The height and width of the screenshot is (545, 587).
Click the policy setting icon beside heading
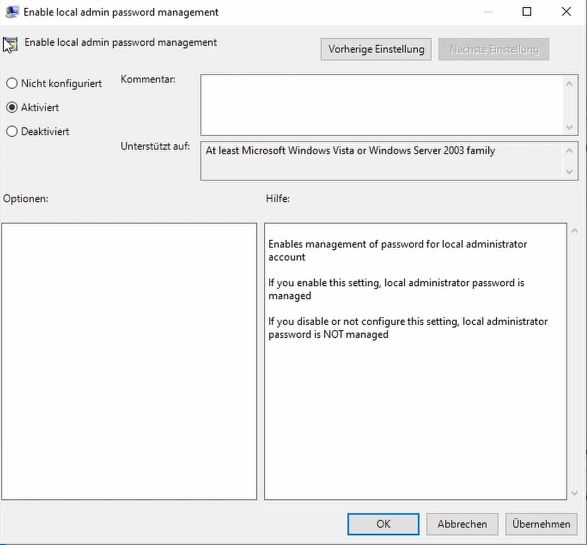click(x=10, y=45)
